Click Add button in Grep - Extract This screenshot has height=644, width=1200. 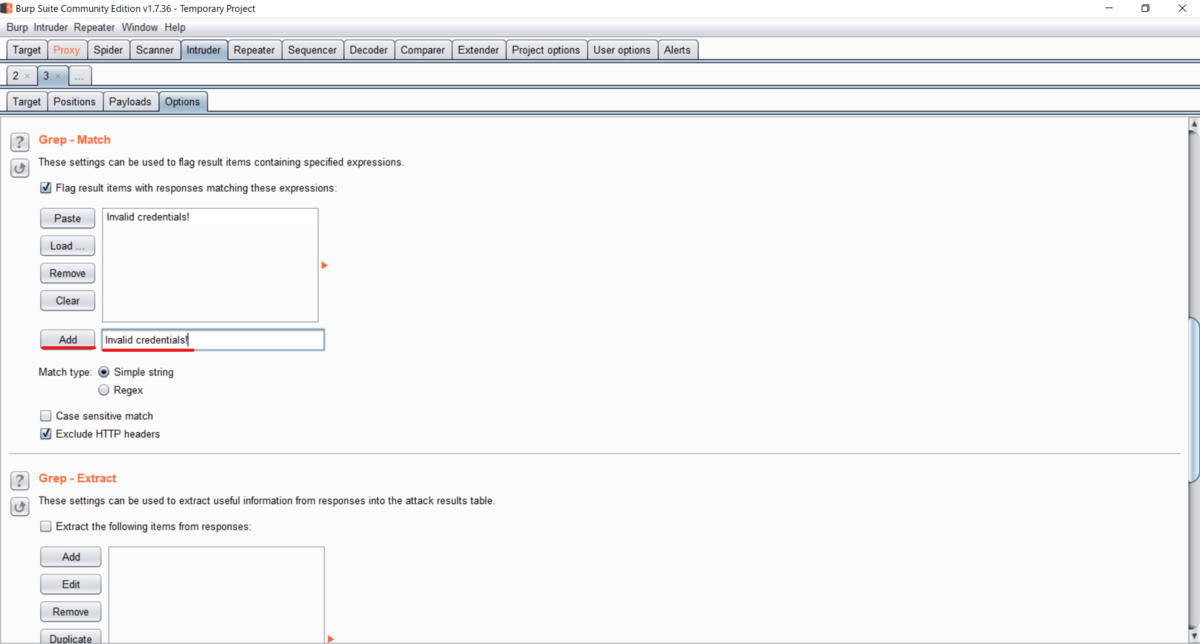click(71, 557)
